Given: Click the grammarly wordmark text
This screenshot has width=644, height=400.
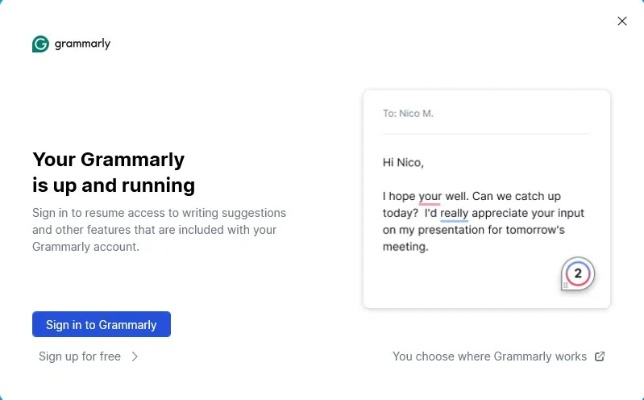Looking at the screenshot, I should (83, 44).
